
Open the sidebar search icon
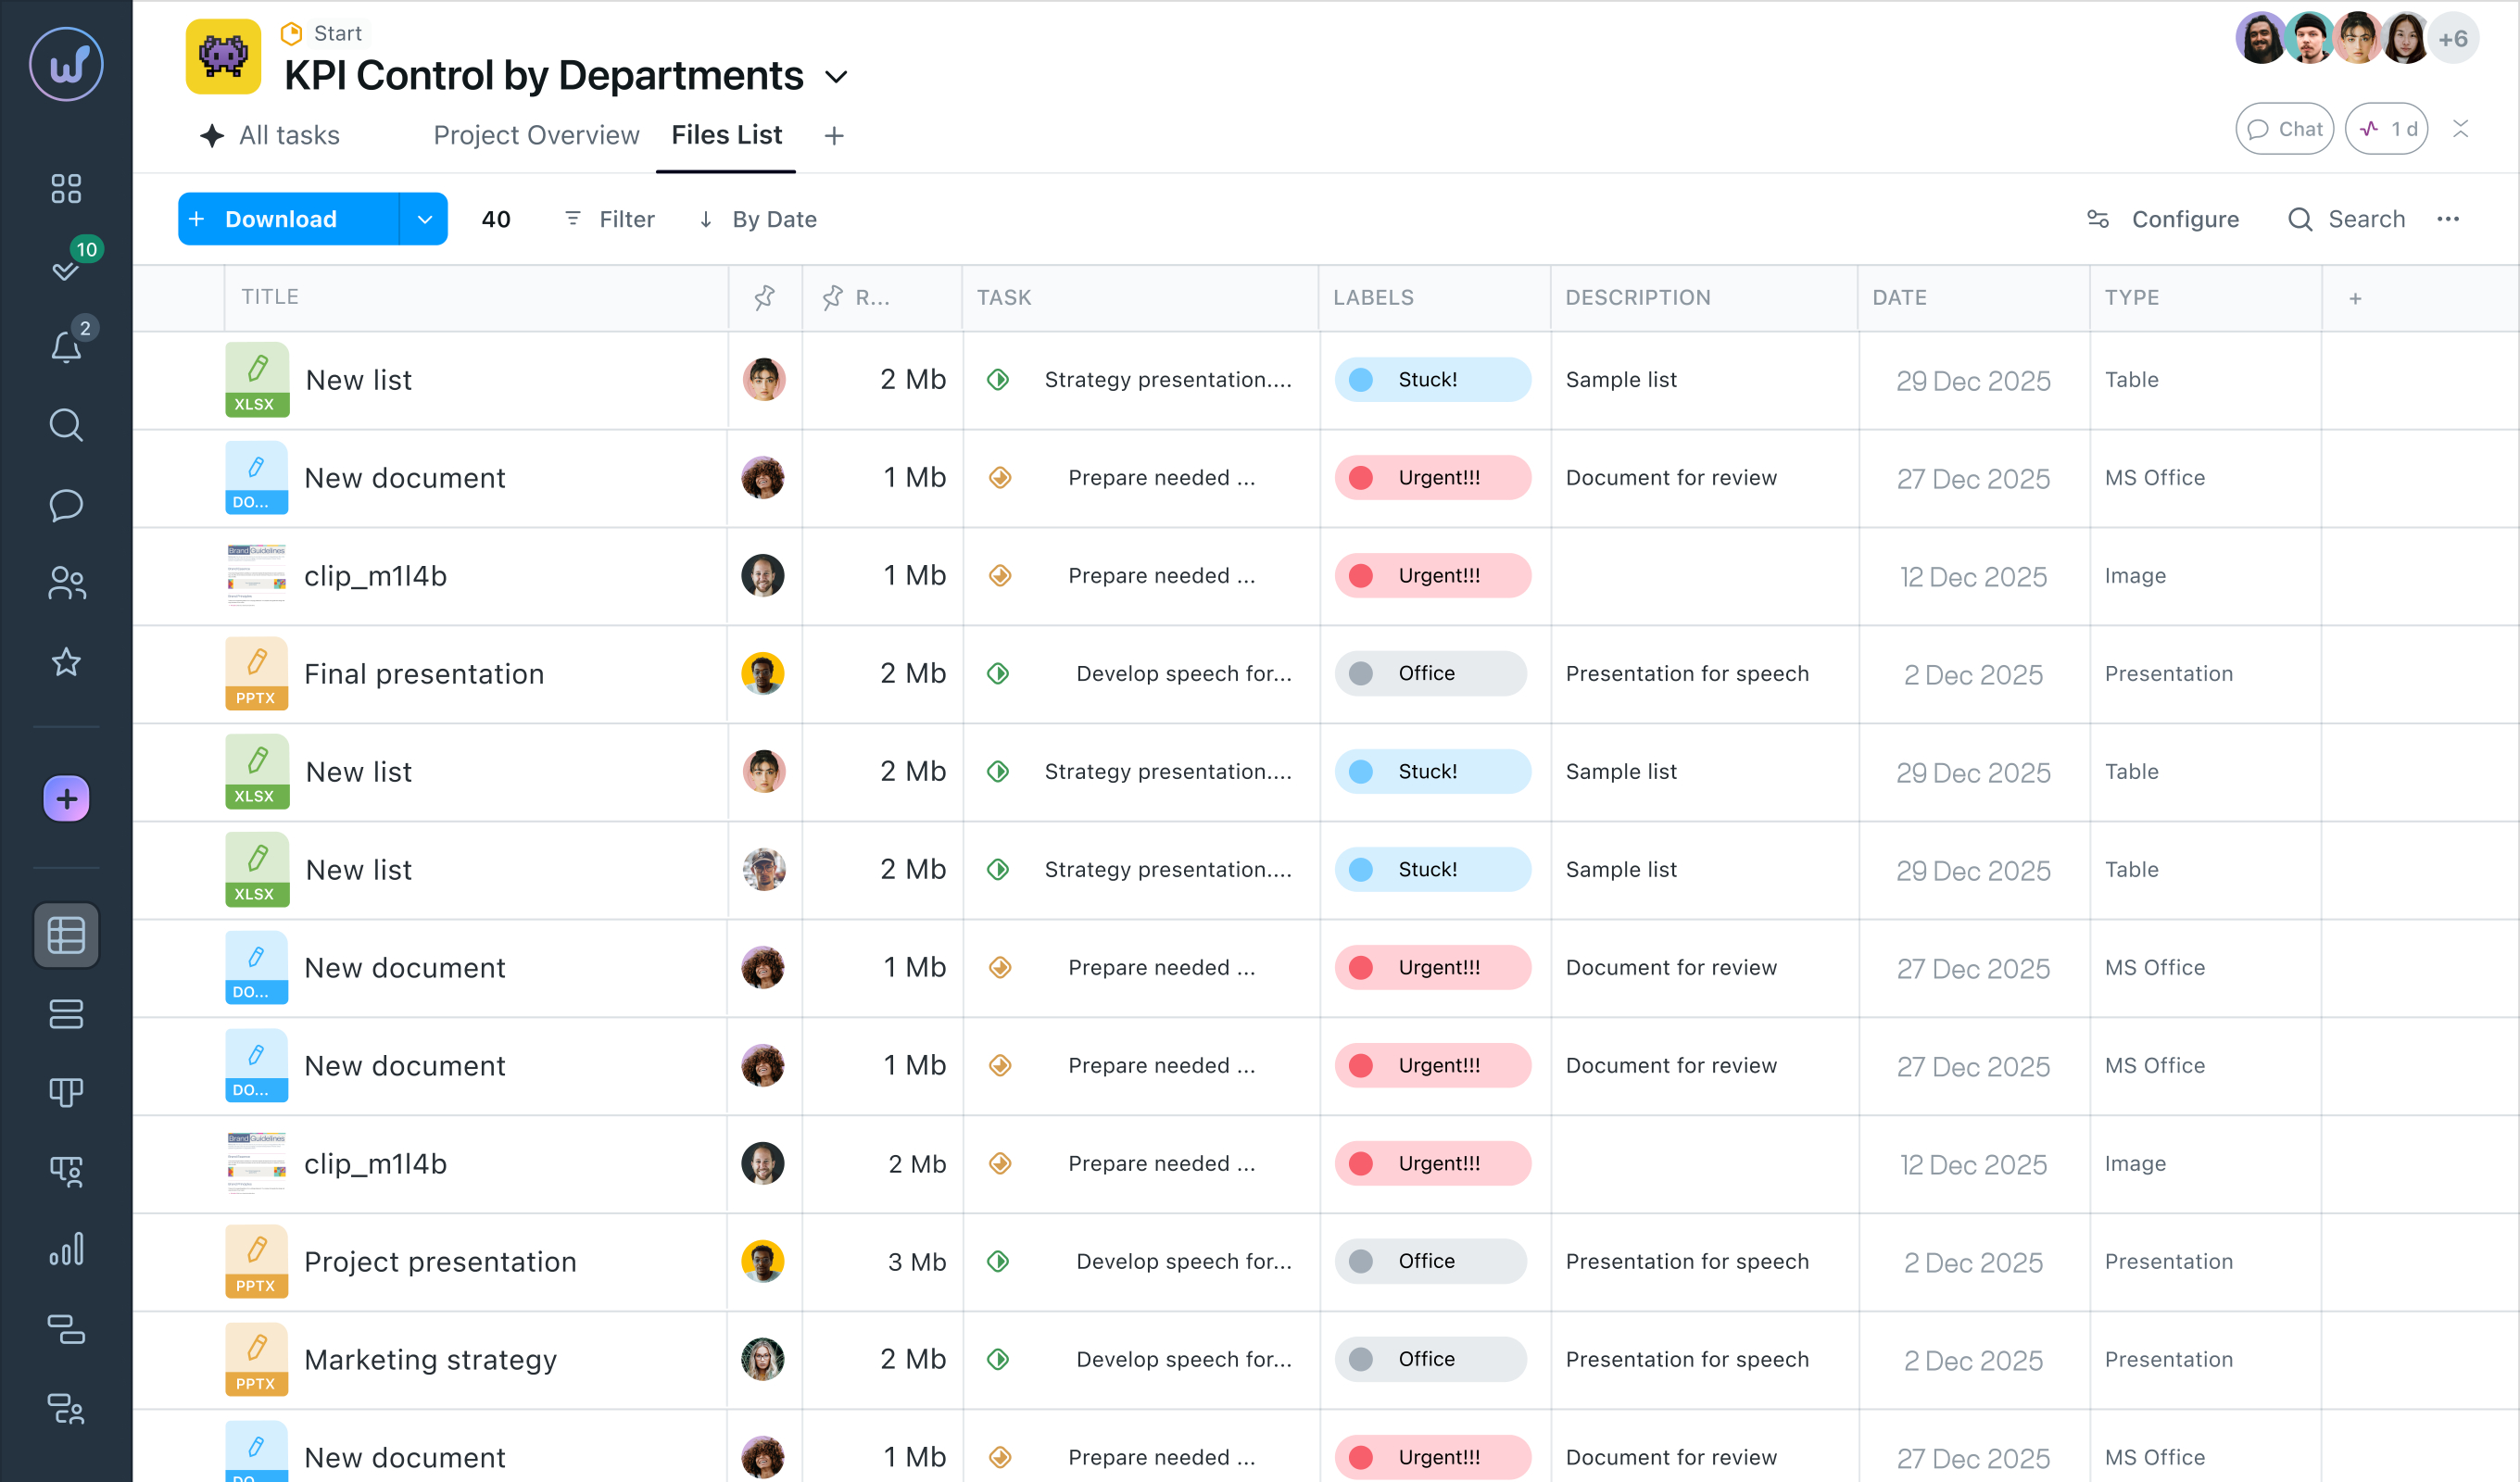pyautogui.click(x=66, y=425)
